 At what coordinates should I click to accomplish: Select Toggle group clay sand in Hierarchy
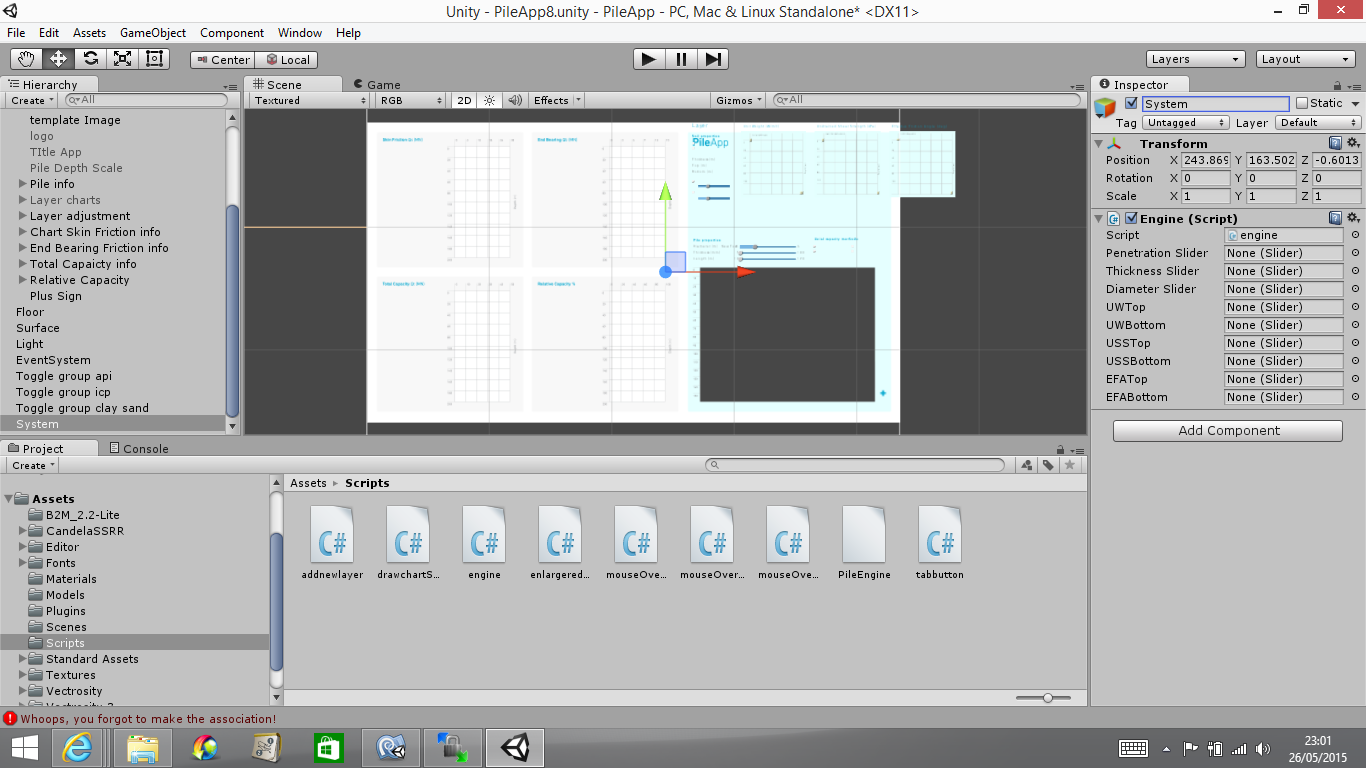pos(82,408)
